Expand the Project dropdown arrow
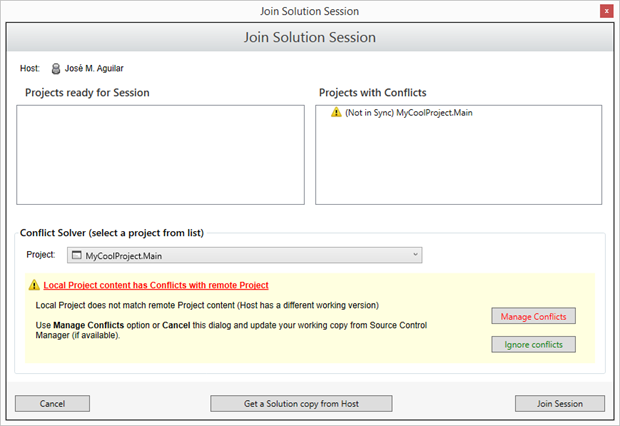The image size is (620, 426). 415,256
